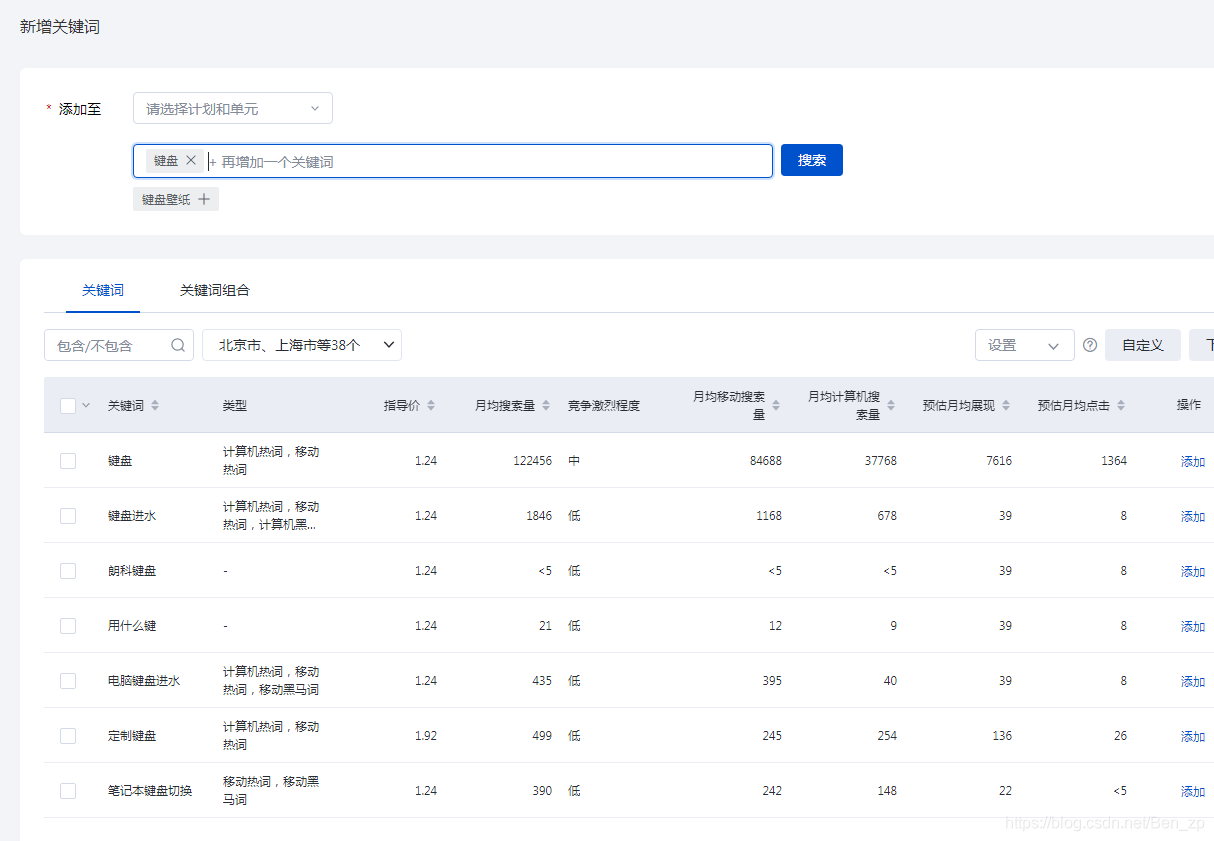Check the 用什么键 row checkbox
1214x841 pixels.
tap(68, 626)
